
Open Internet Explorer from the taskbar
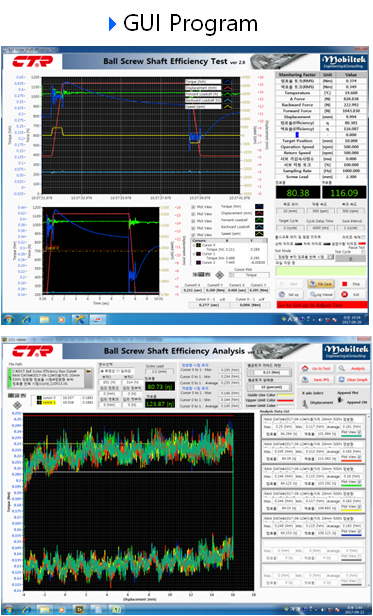pos(26,319)
